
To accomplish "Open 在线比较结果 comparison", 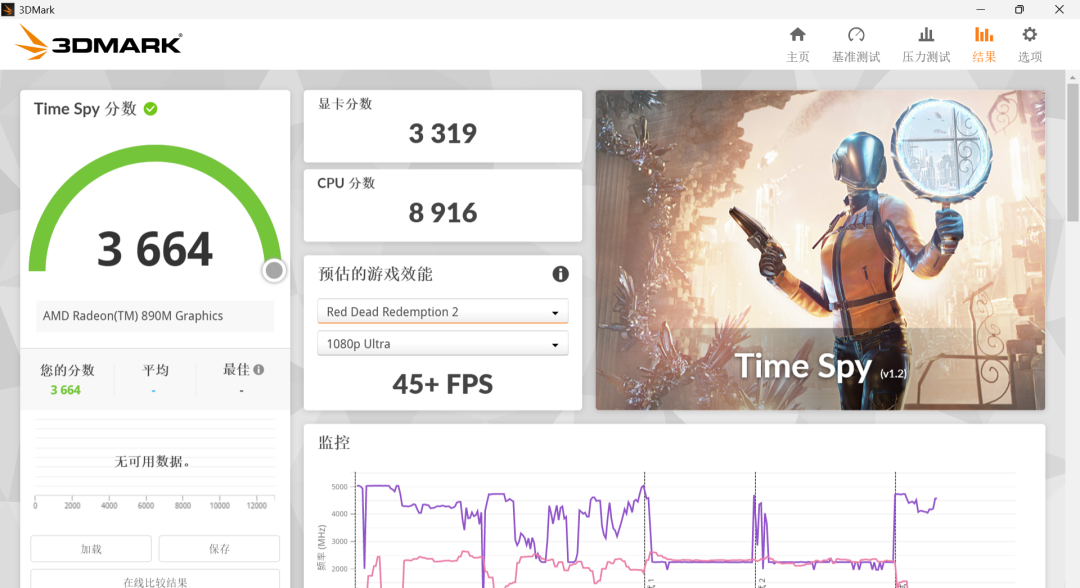I will pyautogui.click(x=155, y=582).
